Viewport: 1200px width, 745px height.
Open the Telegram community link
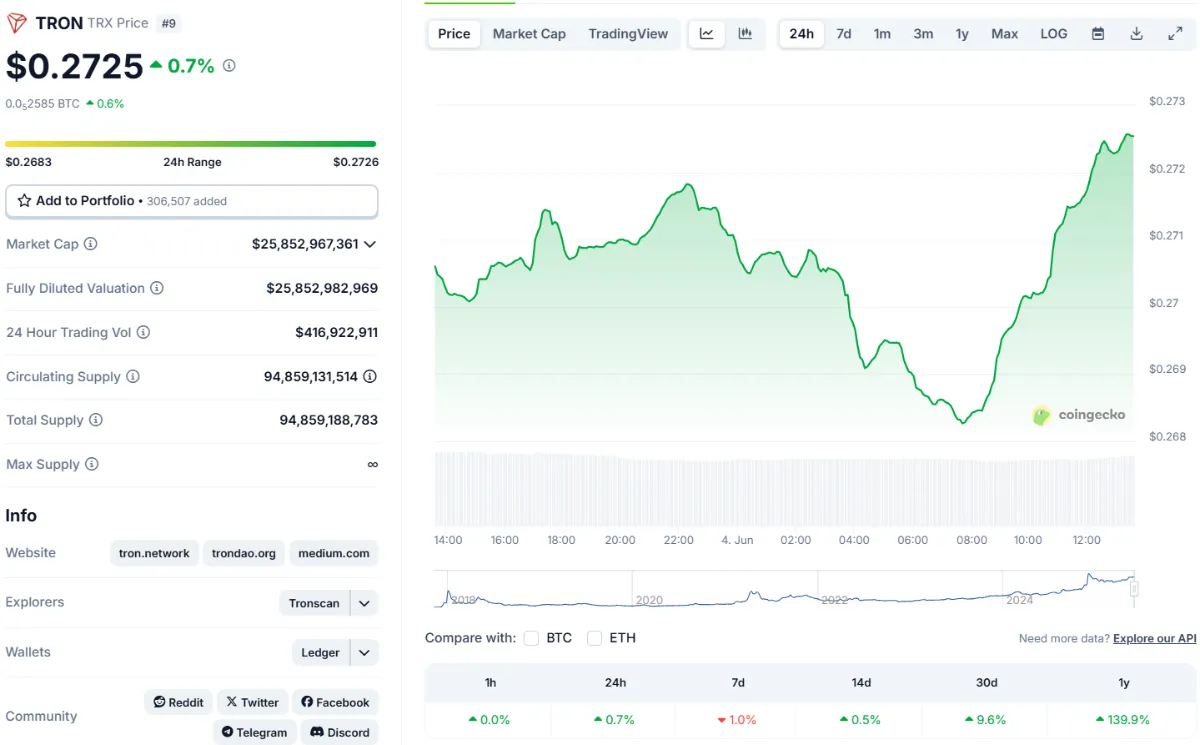point(254,732)
